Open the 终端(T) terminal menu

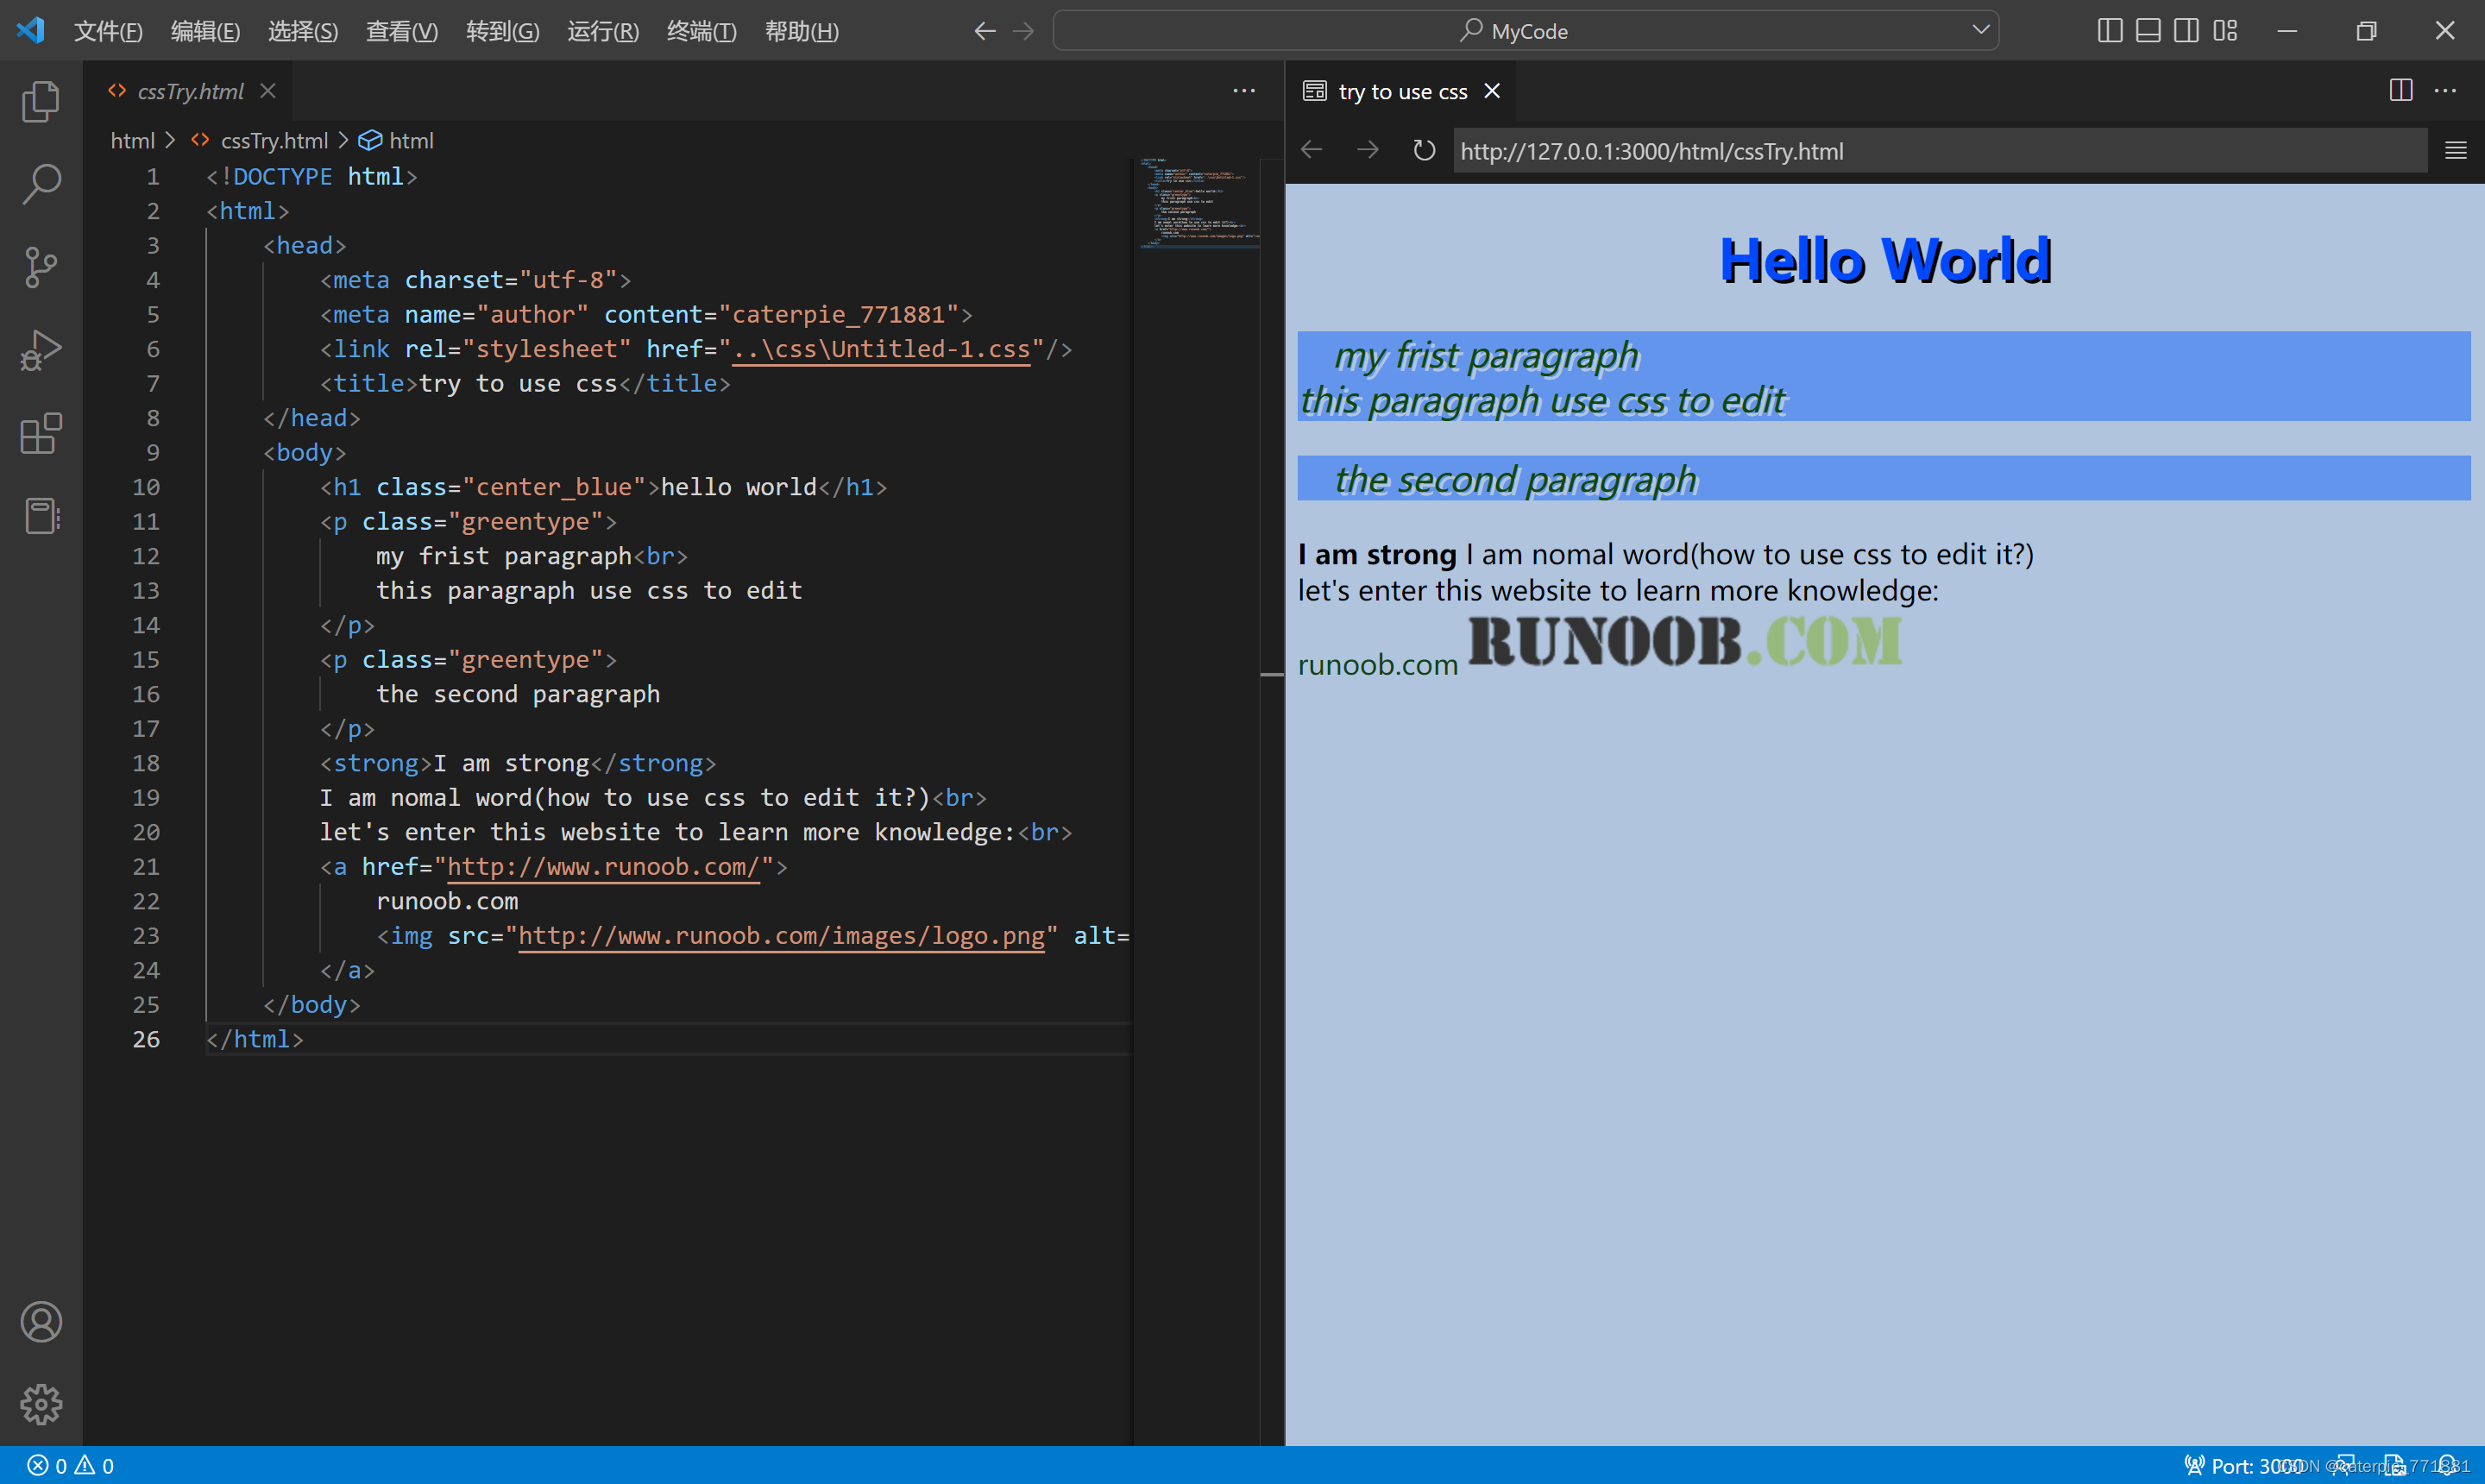[x=701, y=31]
